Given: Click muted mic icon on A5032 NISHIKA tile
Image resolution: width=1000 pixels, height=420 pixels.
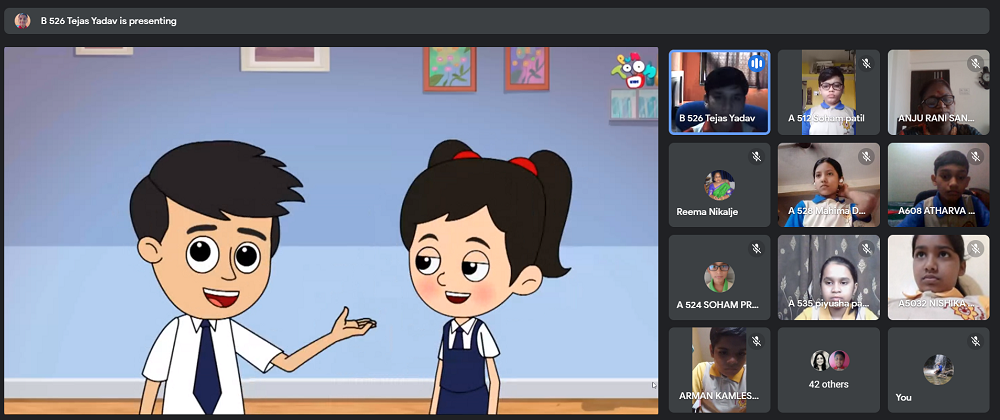Looking at the screenshot, I should click(x=975, y=249).
